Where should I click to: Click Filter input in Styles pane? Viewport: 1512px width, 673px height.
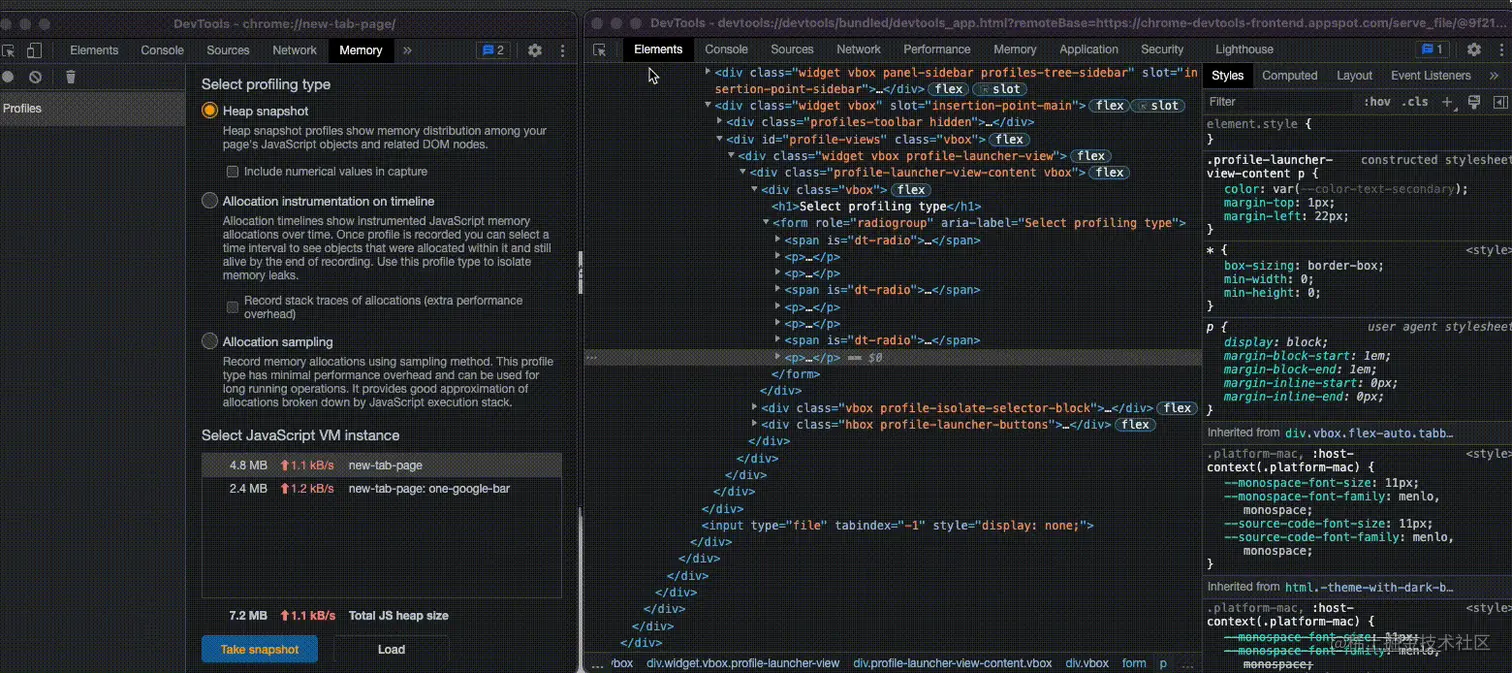click(1280, 102)
